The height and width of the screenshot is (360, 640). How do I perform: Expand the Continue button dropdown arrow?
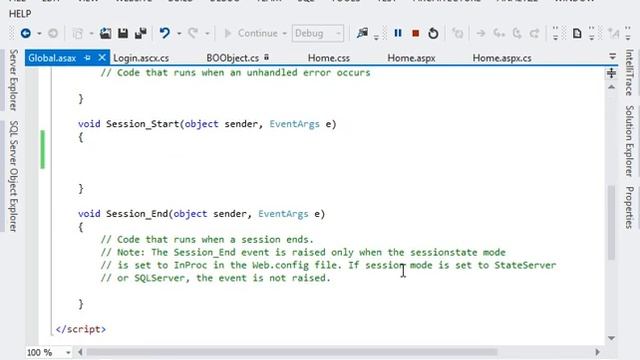pos(284,33)
